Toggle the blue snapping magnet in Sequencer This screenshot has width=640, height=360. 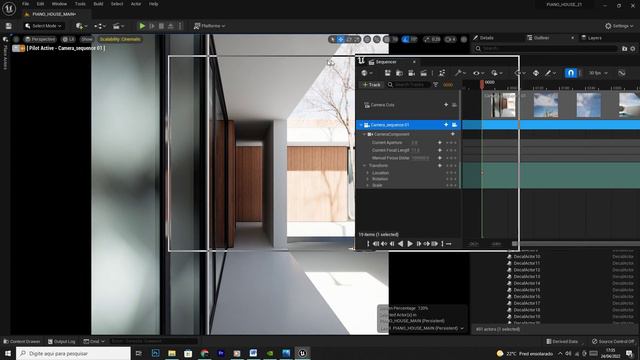click(x=571, y=73)
